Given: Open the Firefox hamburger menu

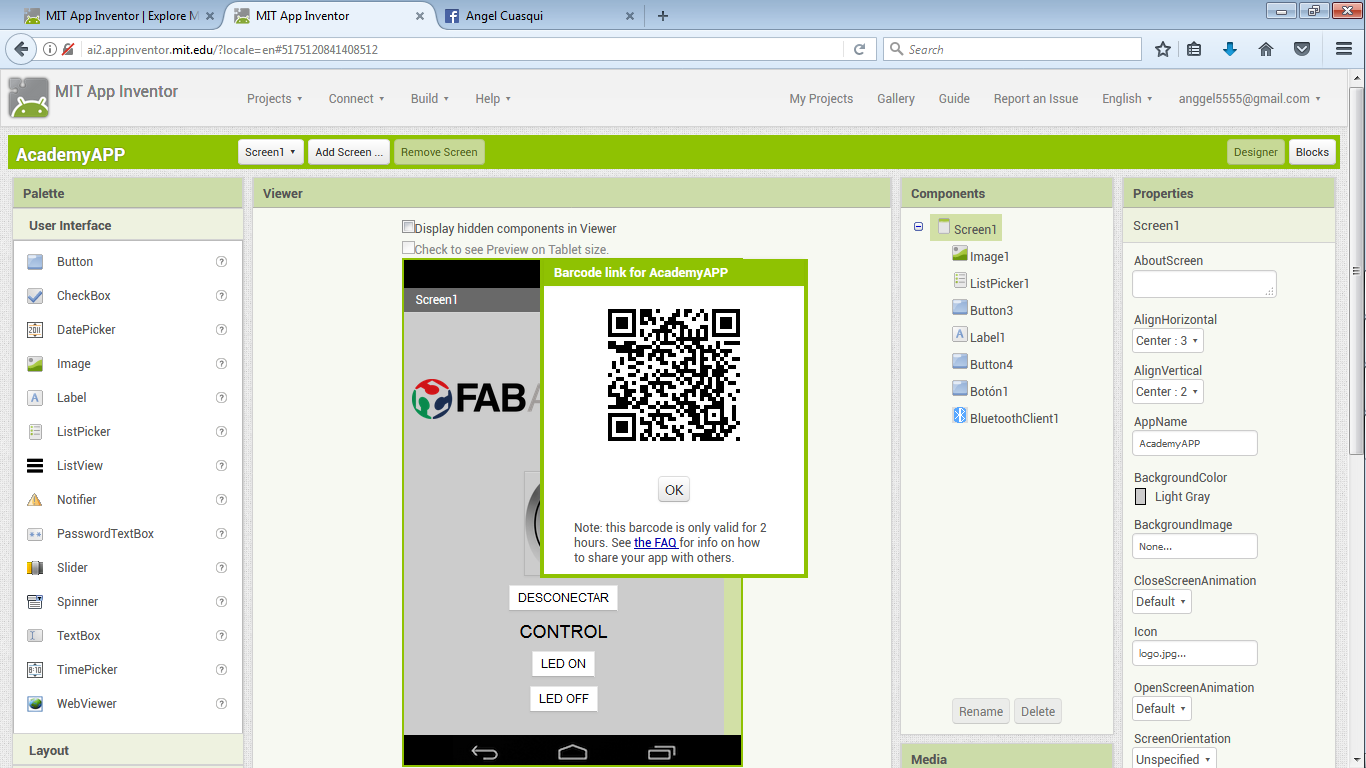Looking at the screenshot, I should pyautogui.click(x=1344, y=49).
